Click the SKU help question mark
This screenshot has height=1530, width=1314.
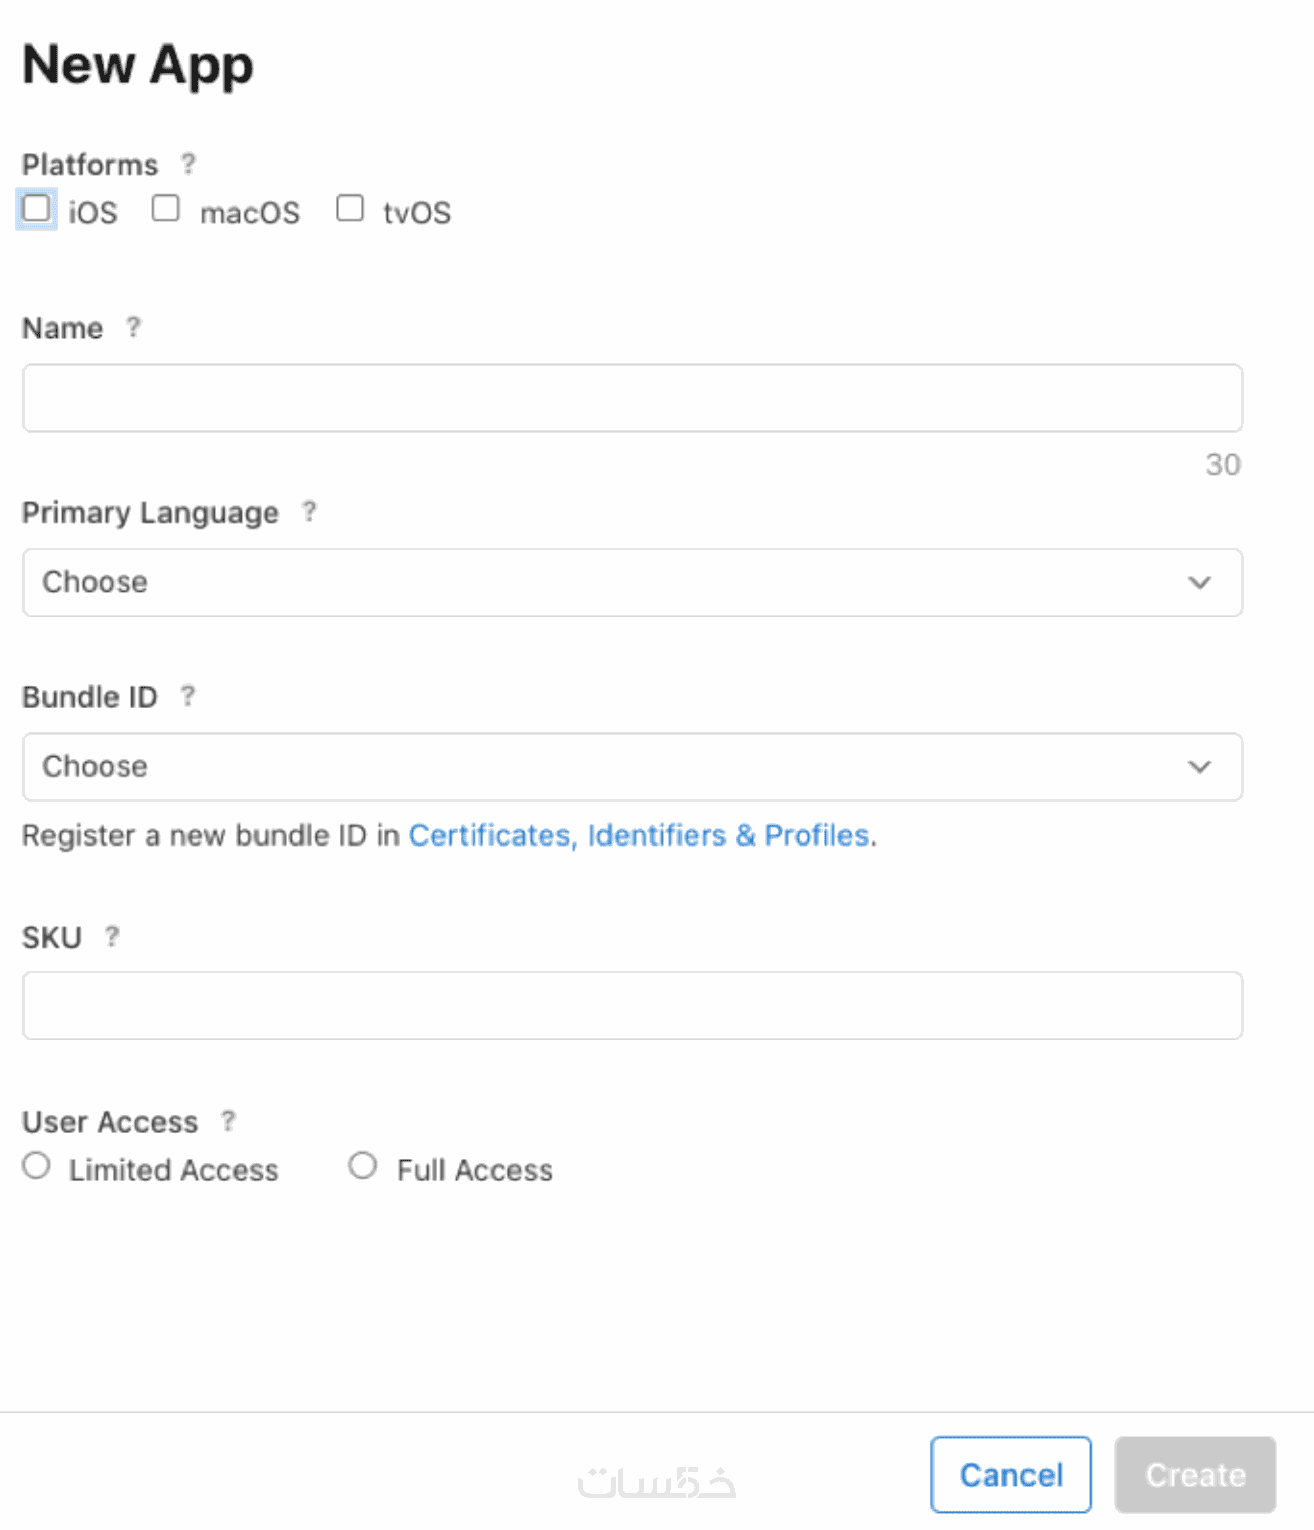112,936
